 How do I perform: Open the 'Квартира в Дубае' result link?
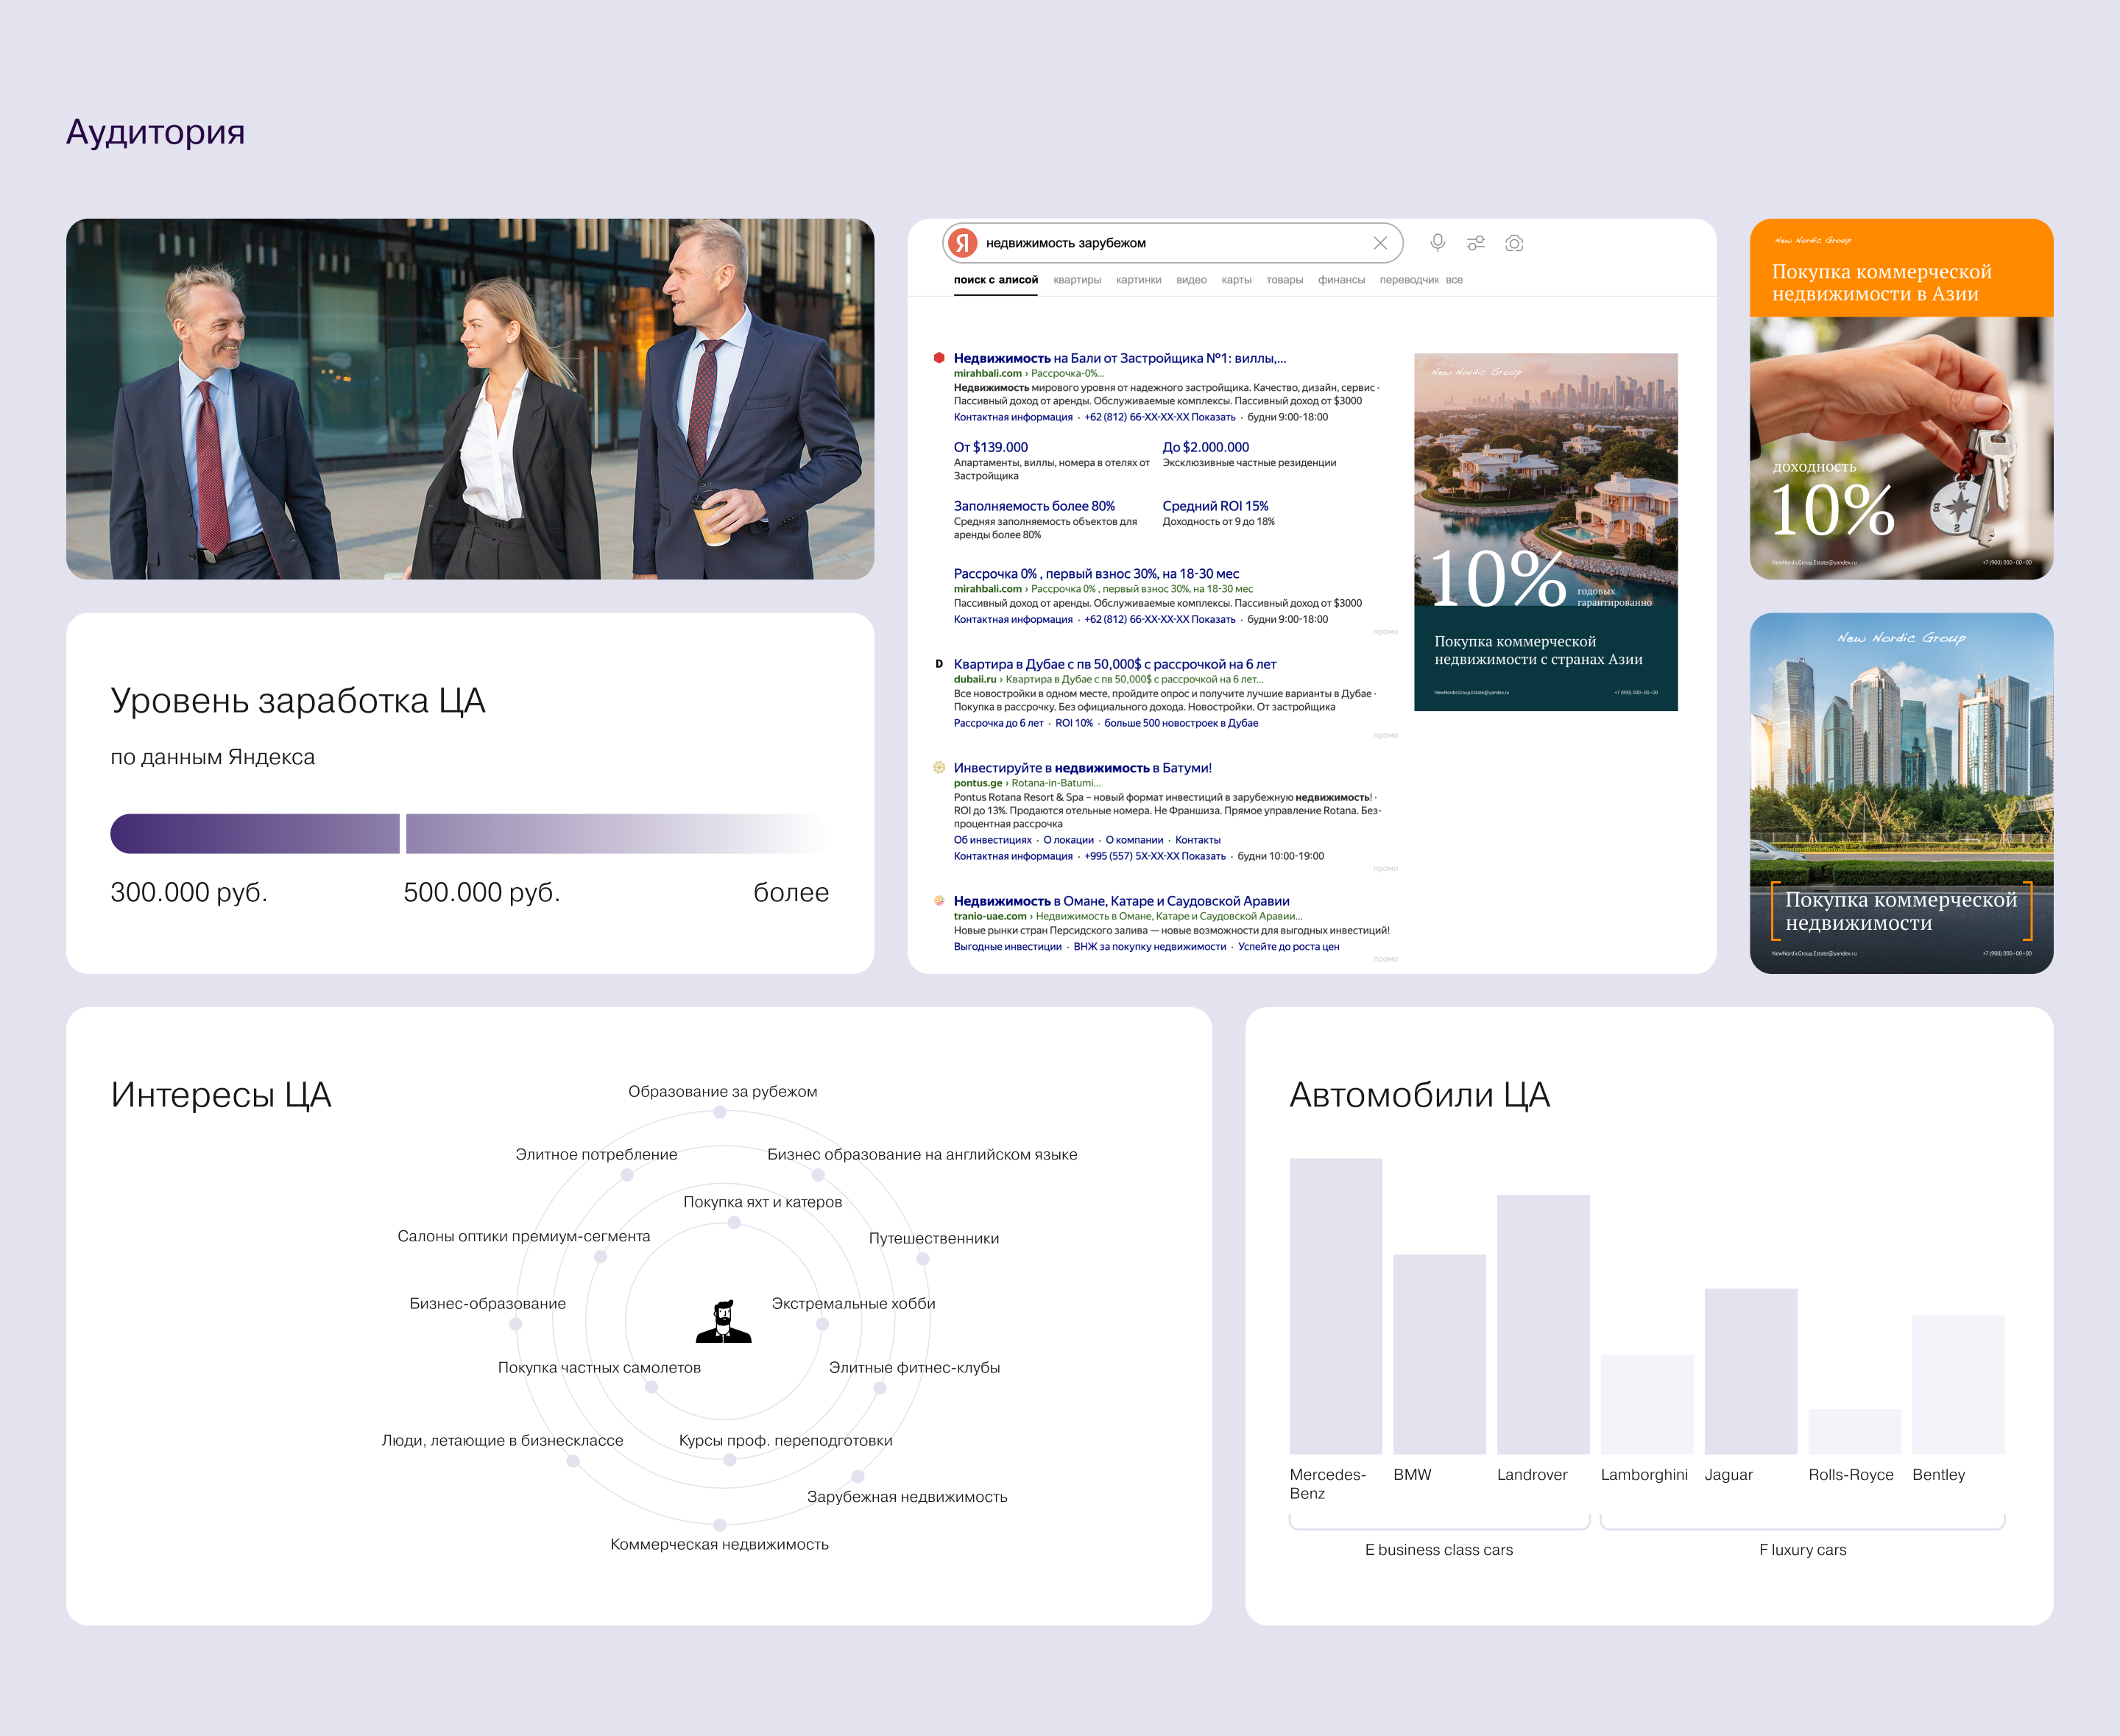pos(1114,664)
